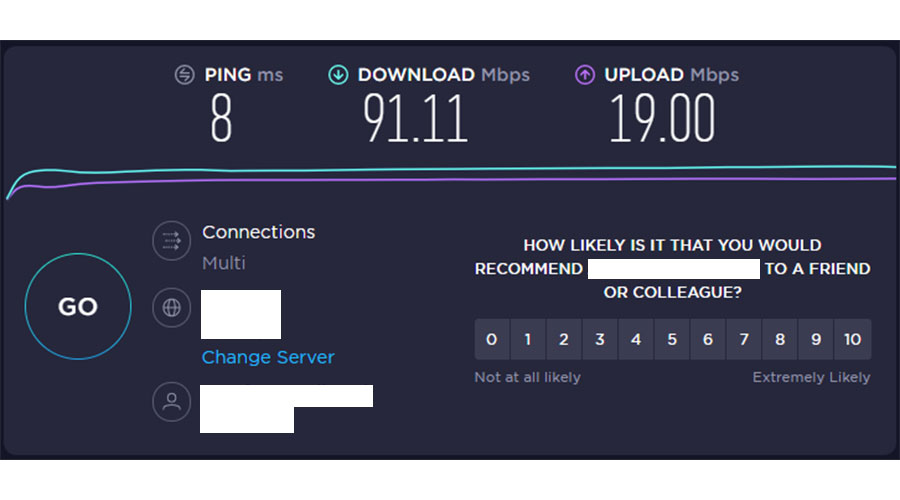900x500 pixels.
Task: Click the purple upload arrow icon
Action: pyautogui.click(x=585, y=75)
